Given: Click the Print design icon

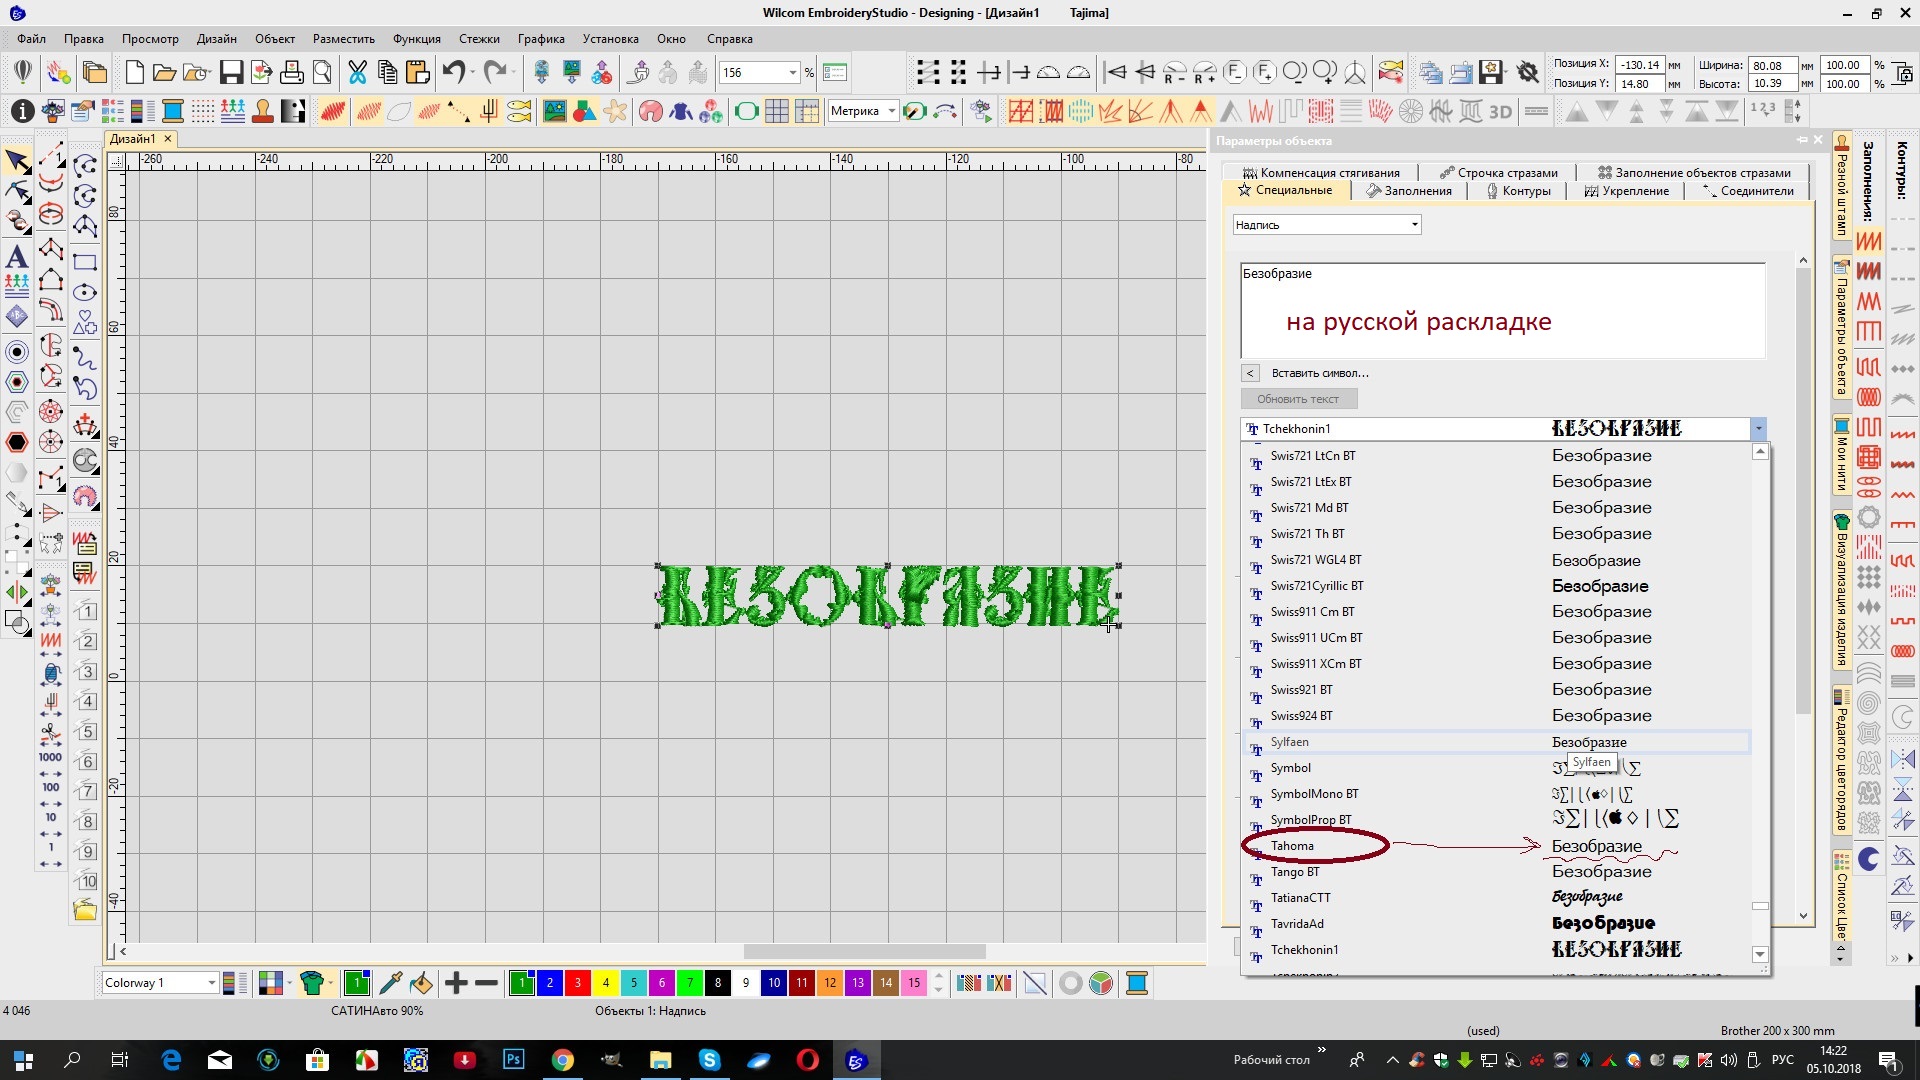Looking at the screenshot, I should (x=291, y=72).
